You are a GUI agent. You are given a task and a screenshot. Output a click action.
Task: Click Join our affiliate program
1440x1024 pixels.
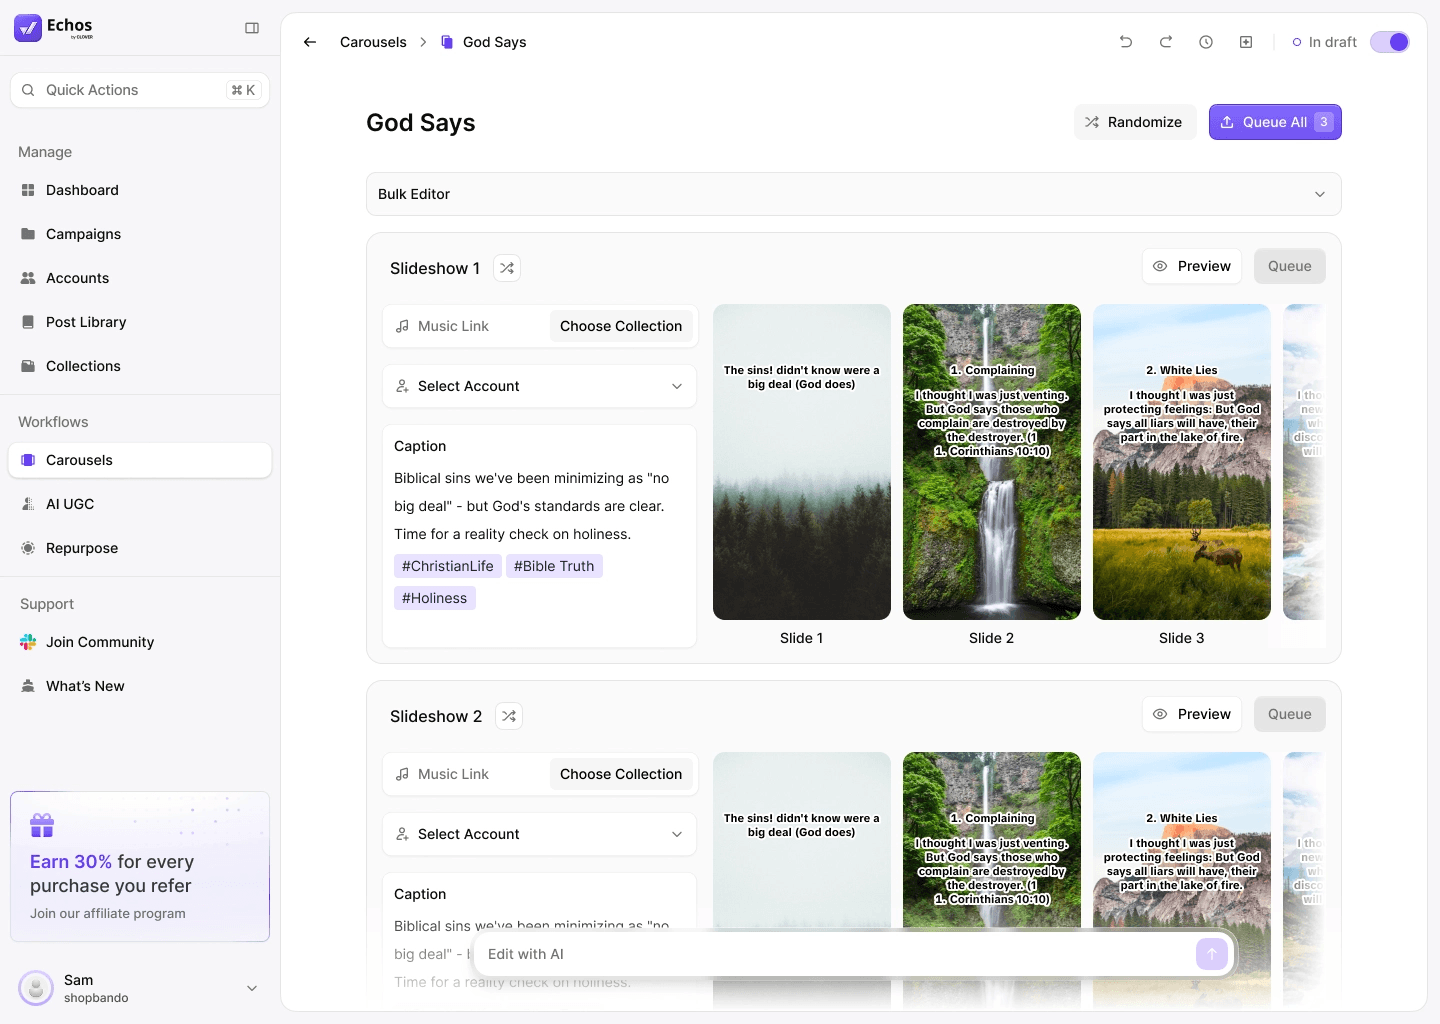coord(108,913)
